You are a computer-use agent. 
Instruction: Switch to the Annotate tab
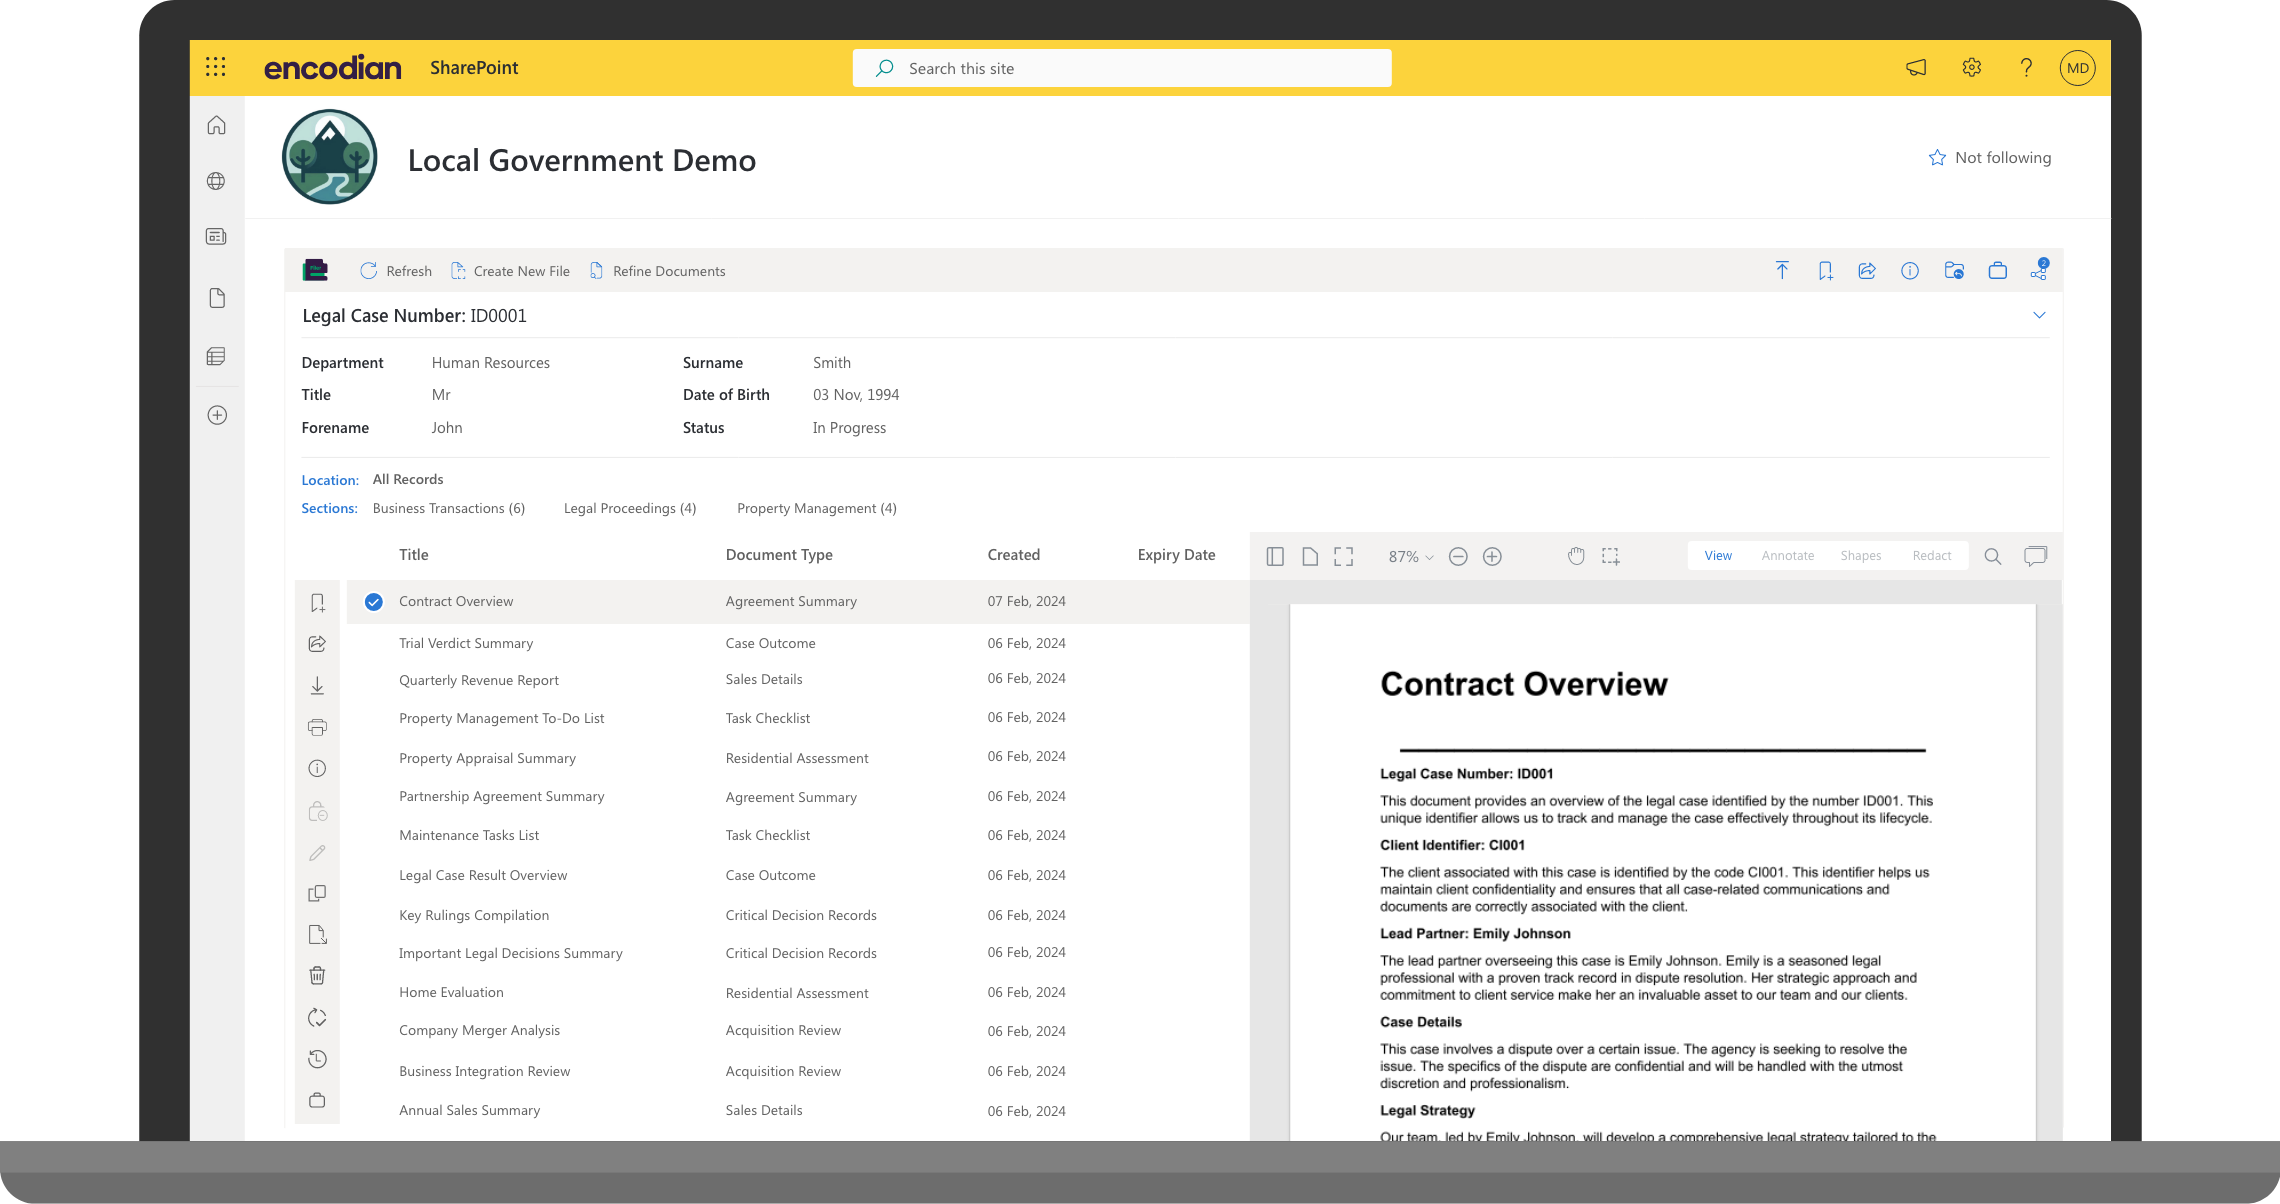pos(1787,556)
